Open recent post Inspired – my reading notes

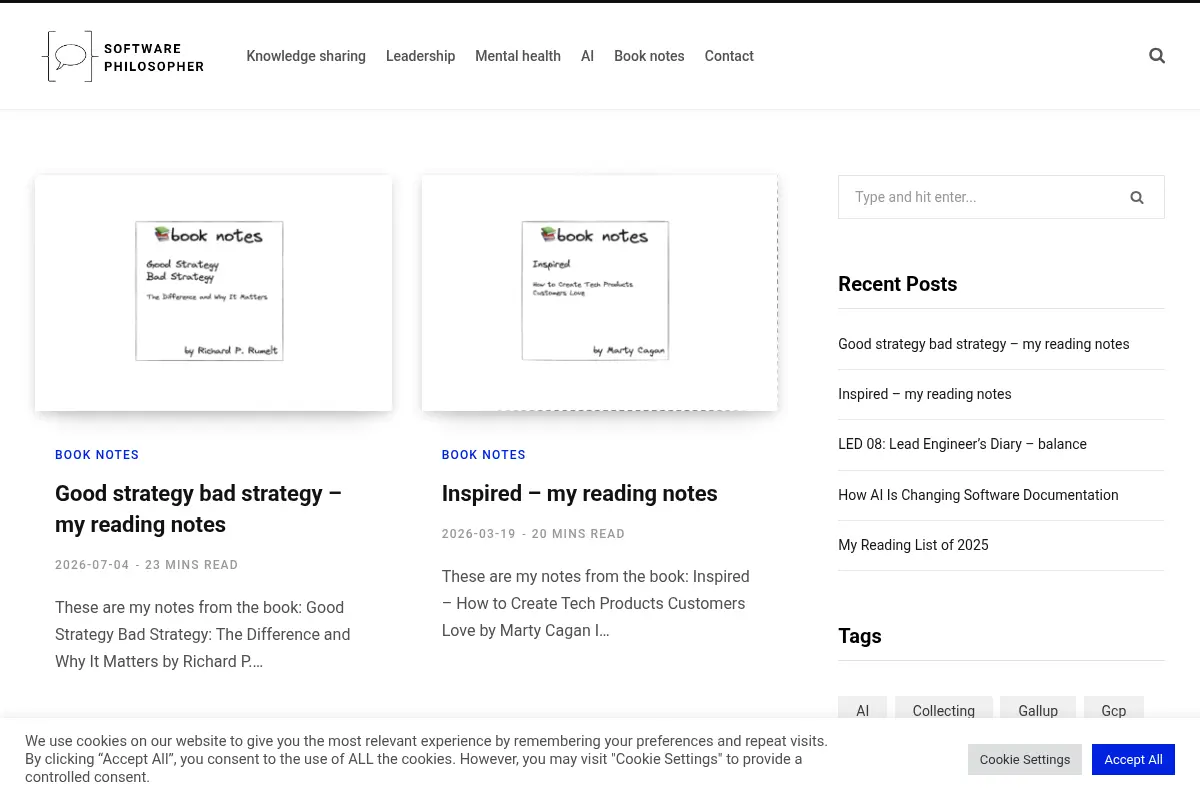tap(925, 394)
